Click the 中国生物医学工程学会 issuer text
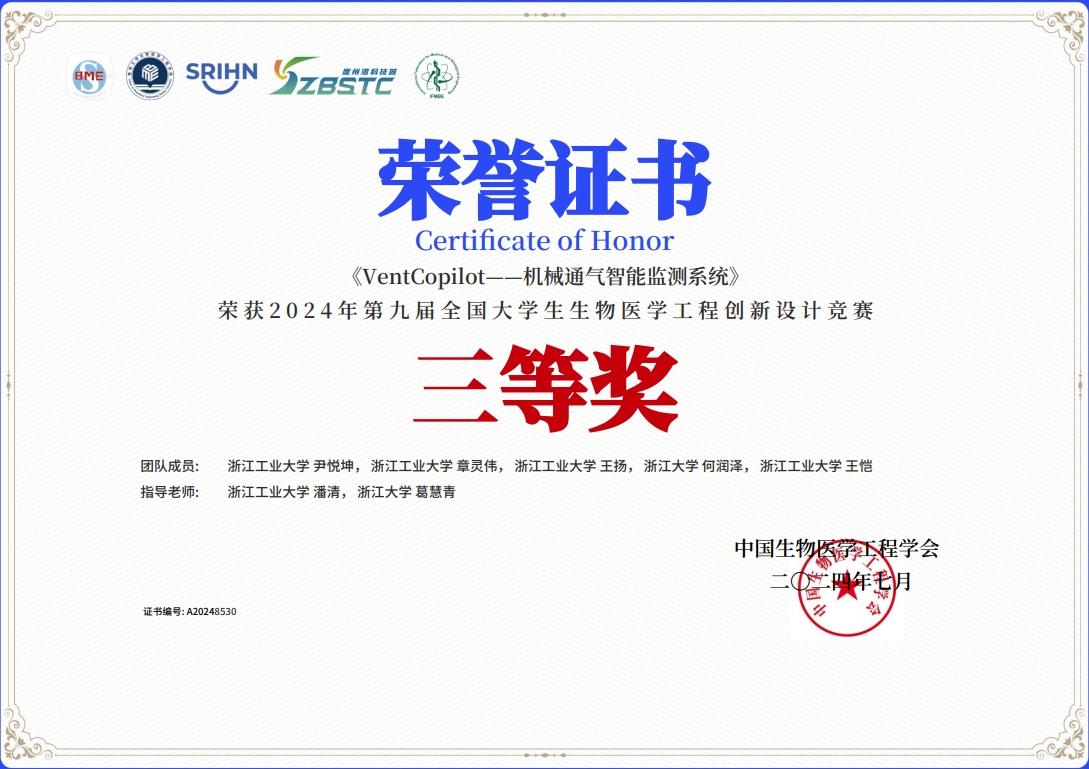The width and height of the screenshot is (1089, 769). (836, 548)
